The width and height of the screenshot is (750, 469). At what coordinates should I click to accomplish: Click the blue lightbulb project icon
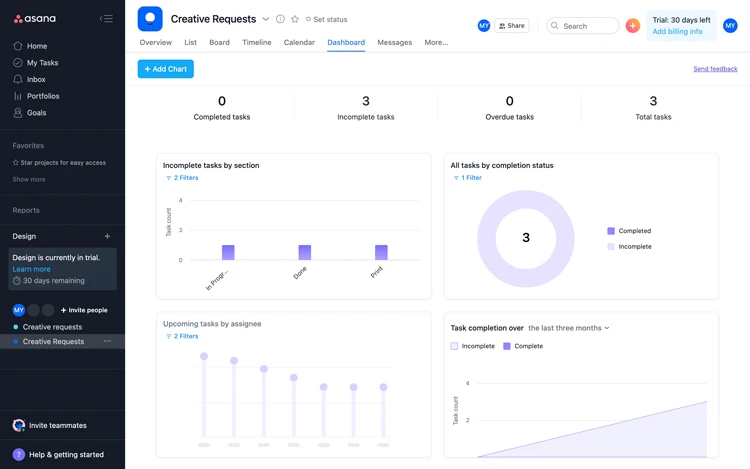(150, 19)
